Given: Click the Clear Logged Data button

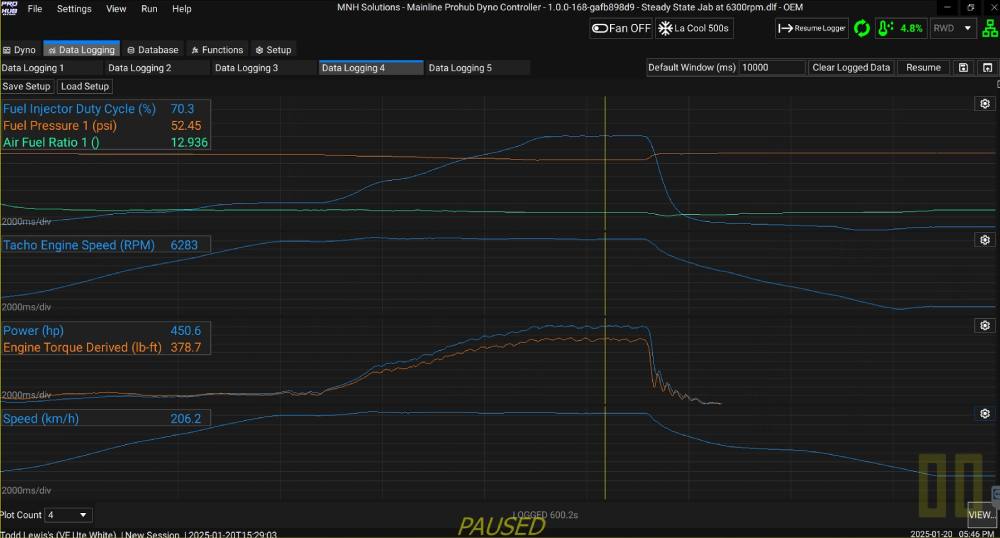Looking at the screenshot, I should (x=851, y=68).
